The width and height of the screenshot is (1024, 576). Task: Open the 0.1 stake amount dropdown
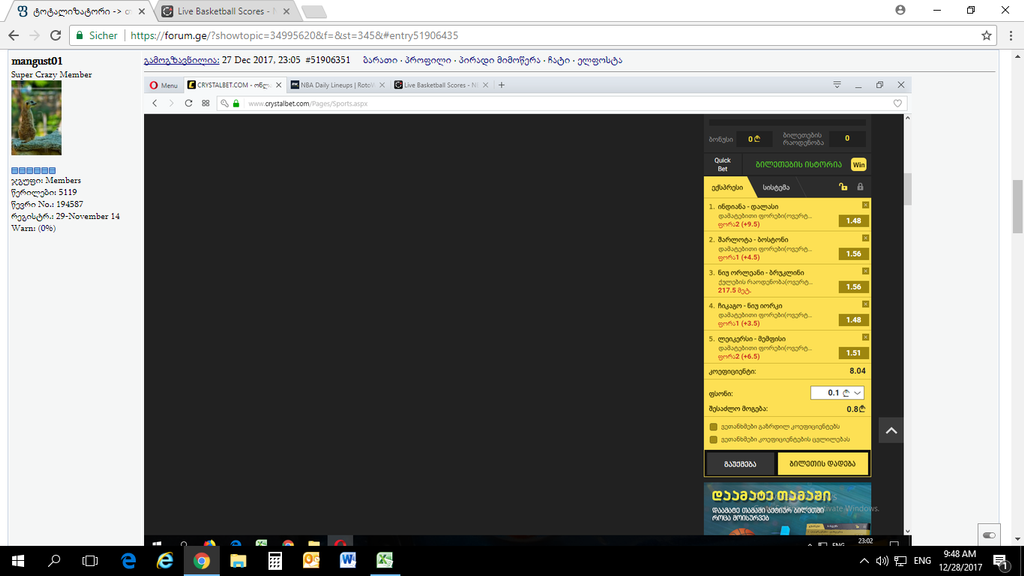pyautogui.click(x=837, y=392)
